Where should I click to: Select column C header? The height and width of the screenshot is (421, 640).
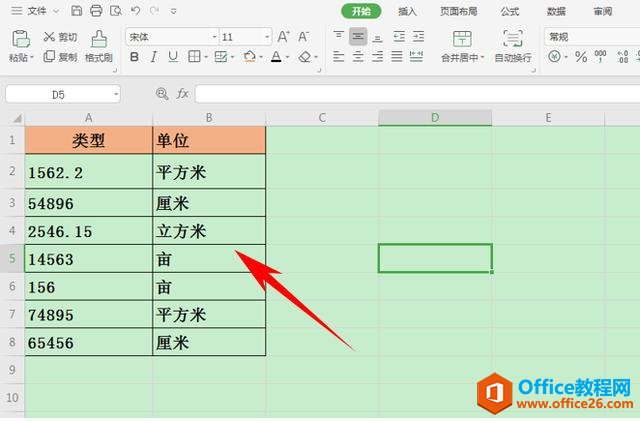(x=322, y=118)
